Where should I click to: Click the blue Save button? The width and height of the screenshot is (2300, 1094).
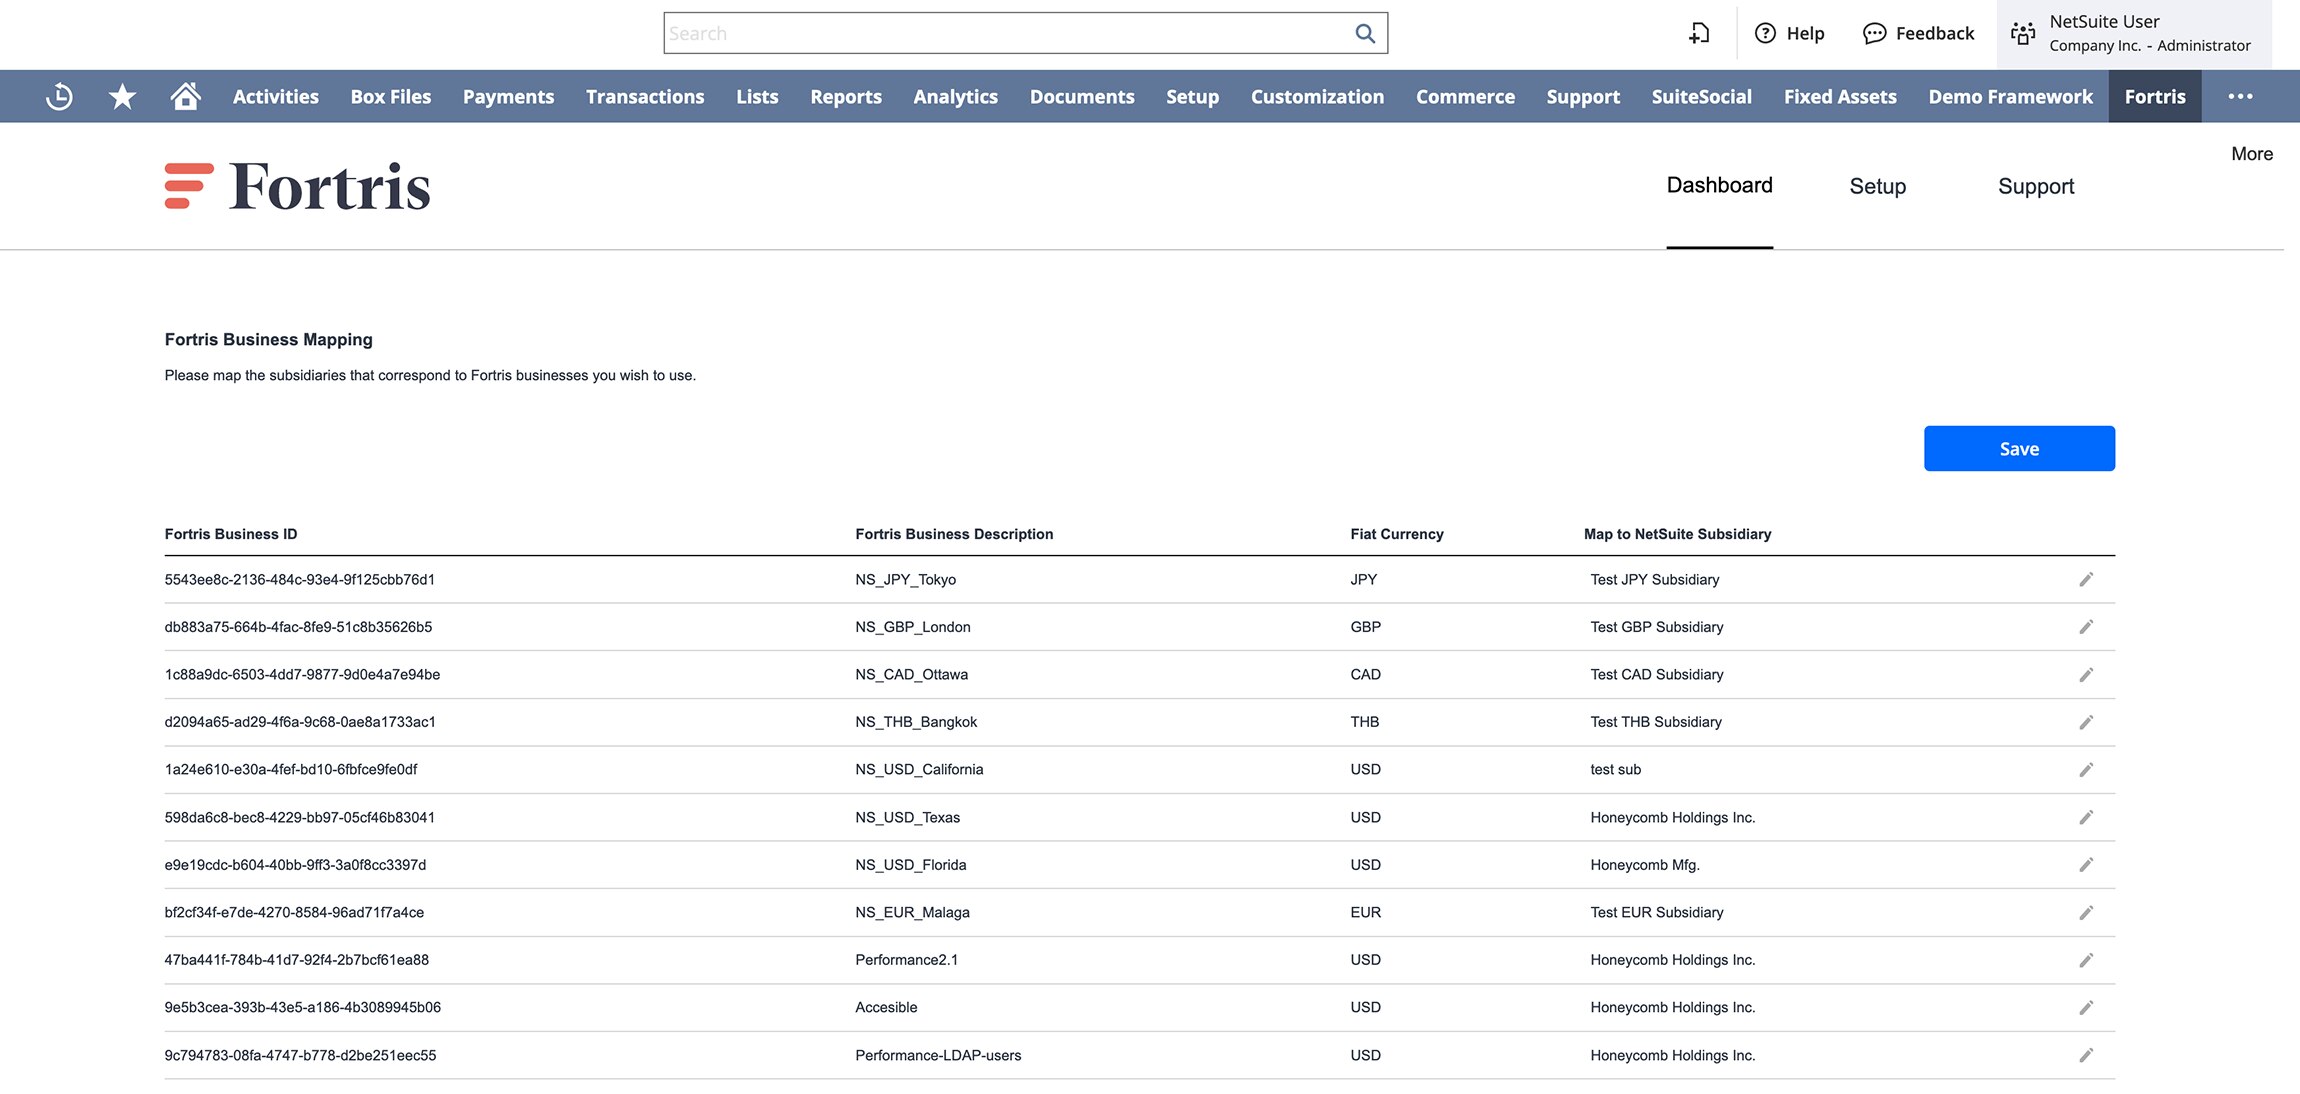click(2018, 449)
